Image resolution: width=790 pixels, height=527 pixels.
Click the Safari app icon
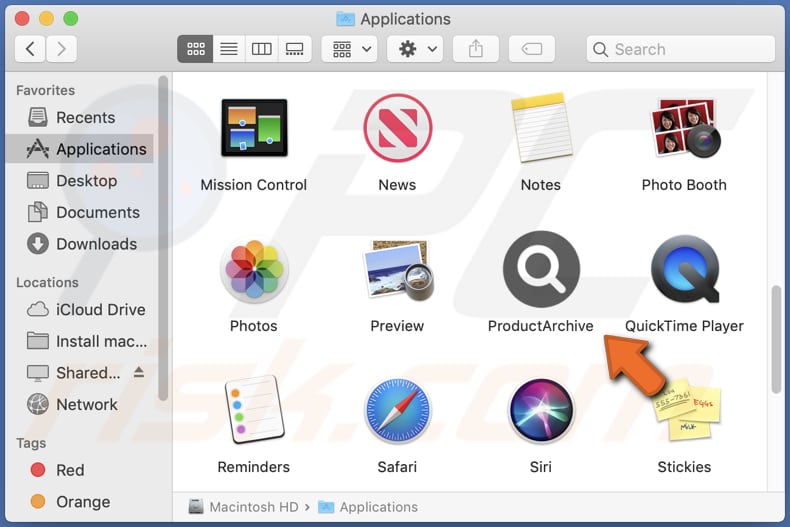pyautogui.click(x=398, y=411)
